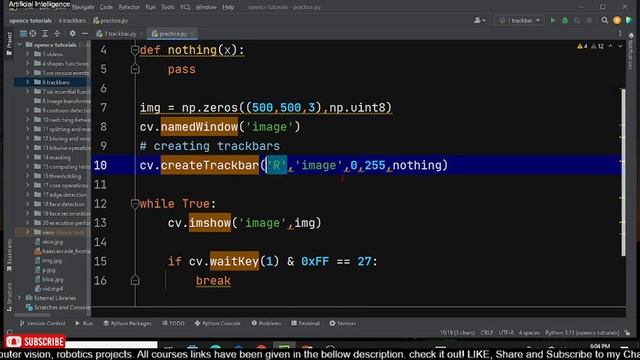Collapse the 'while True' fold marker on line 12
Viewport: 640px width, 360px height.
135,203
